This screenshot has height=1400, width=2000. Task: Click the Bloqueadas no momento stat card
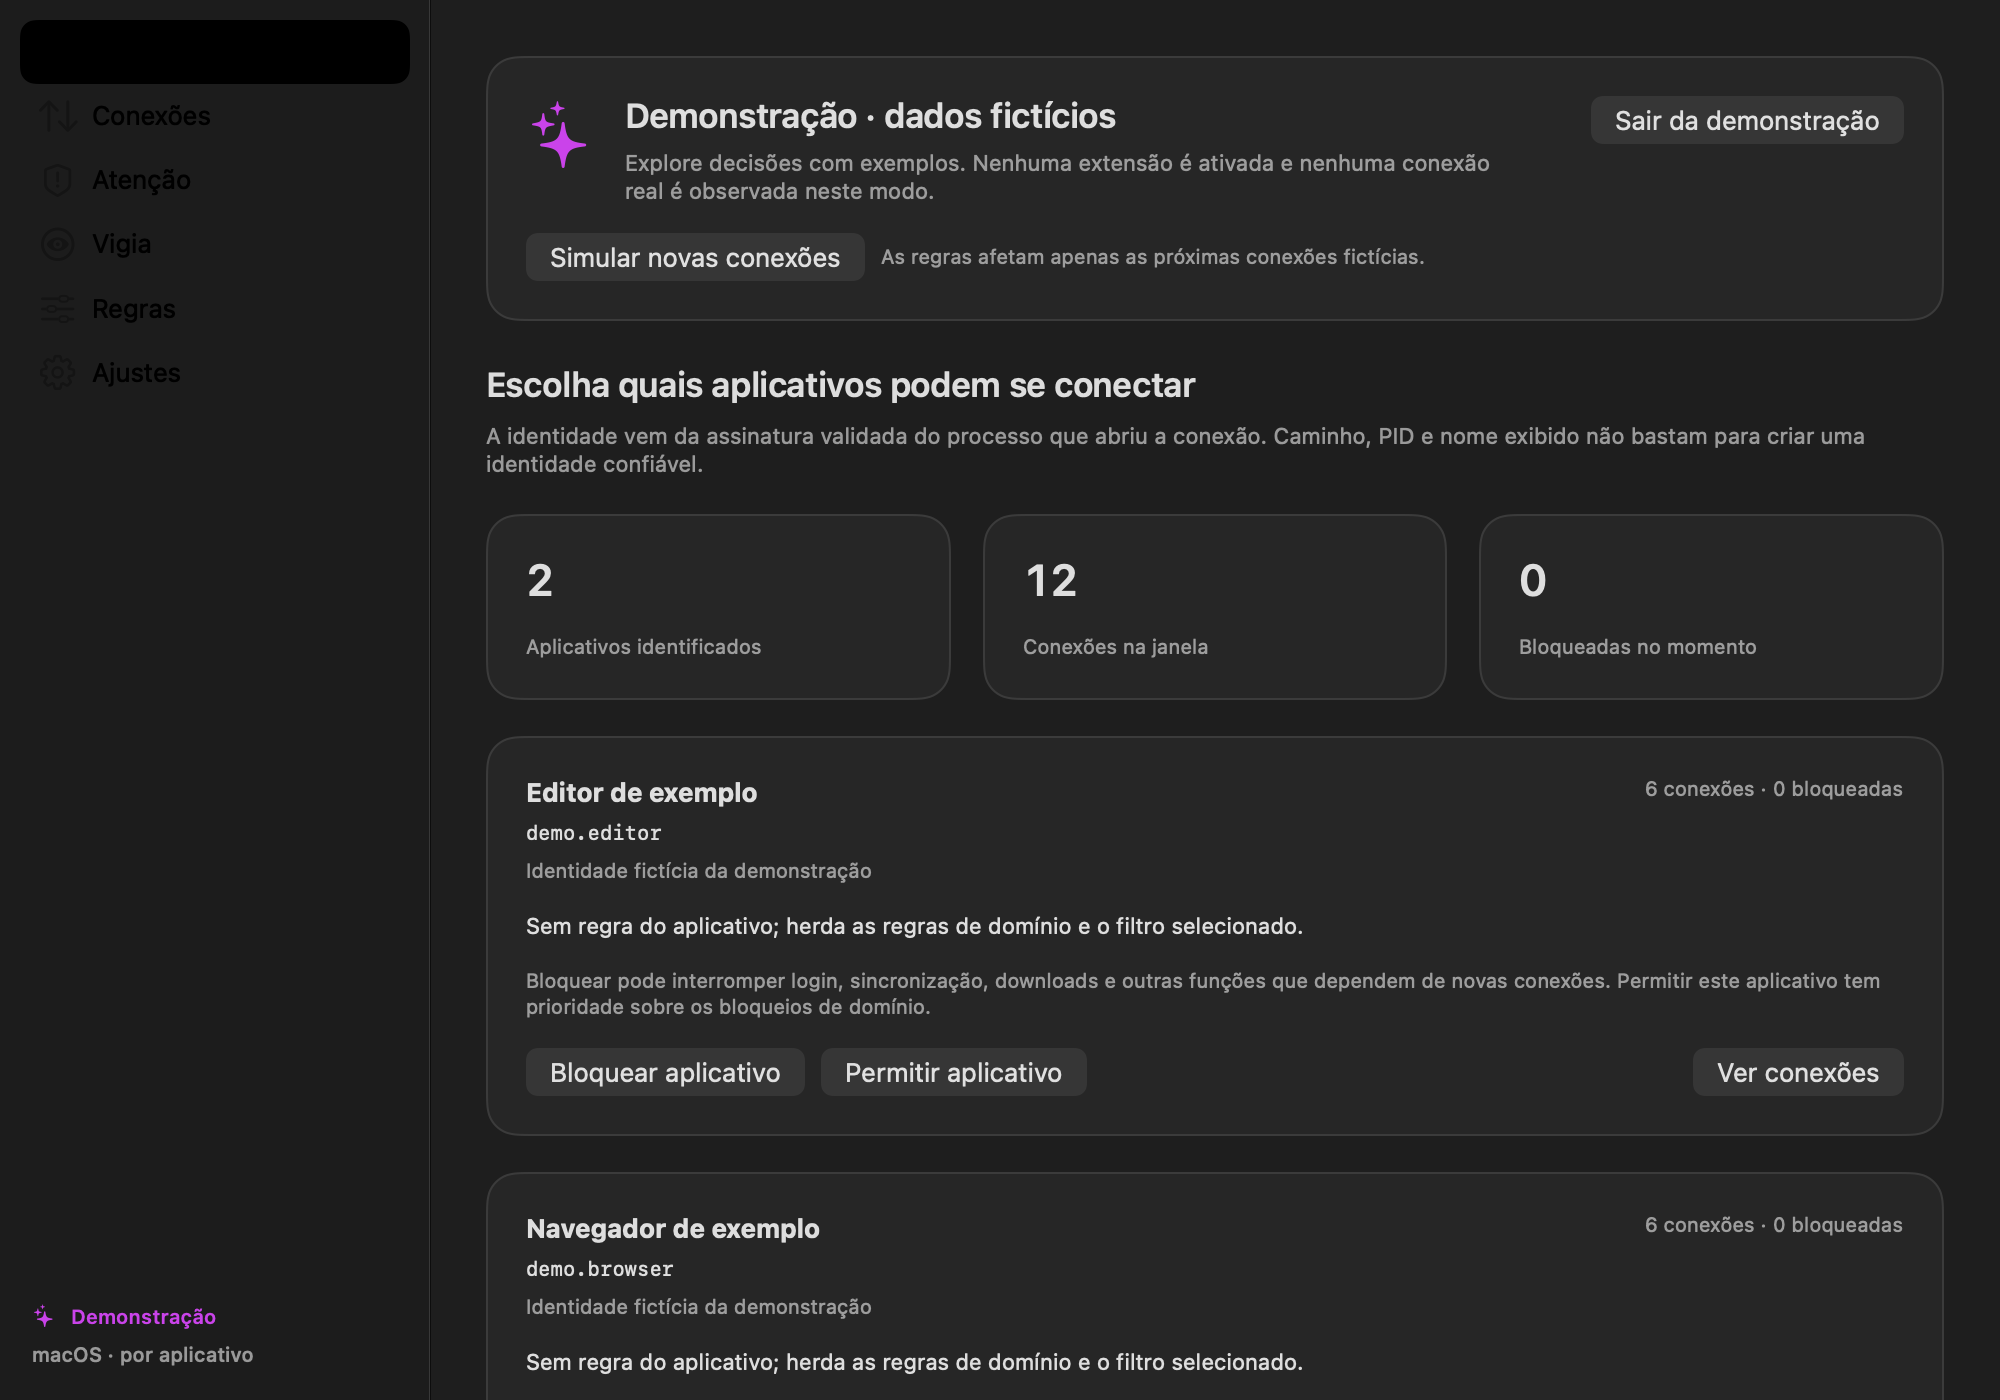tap(1711, 607)
